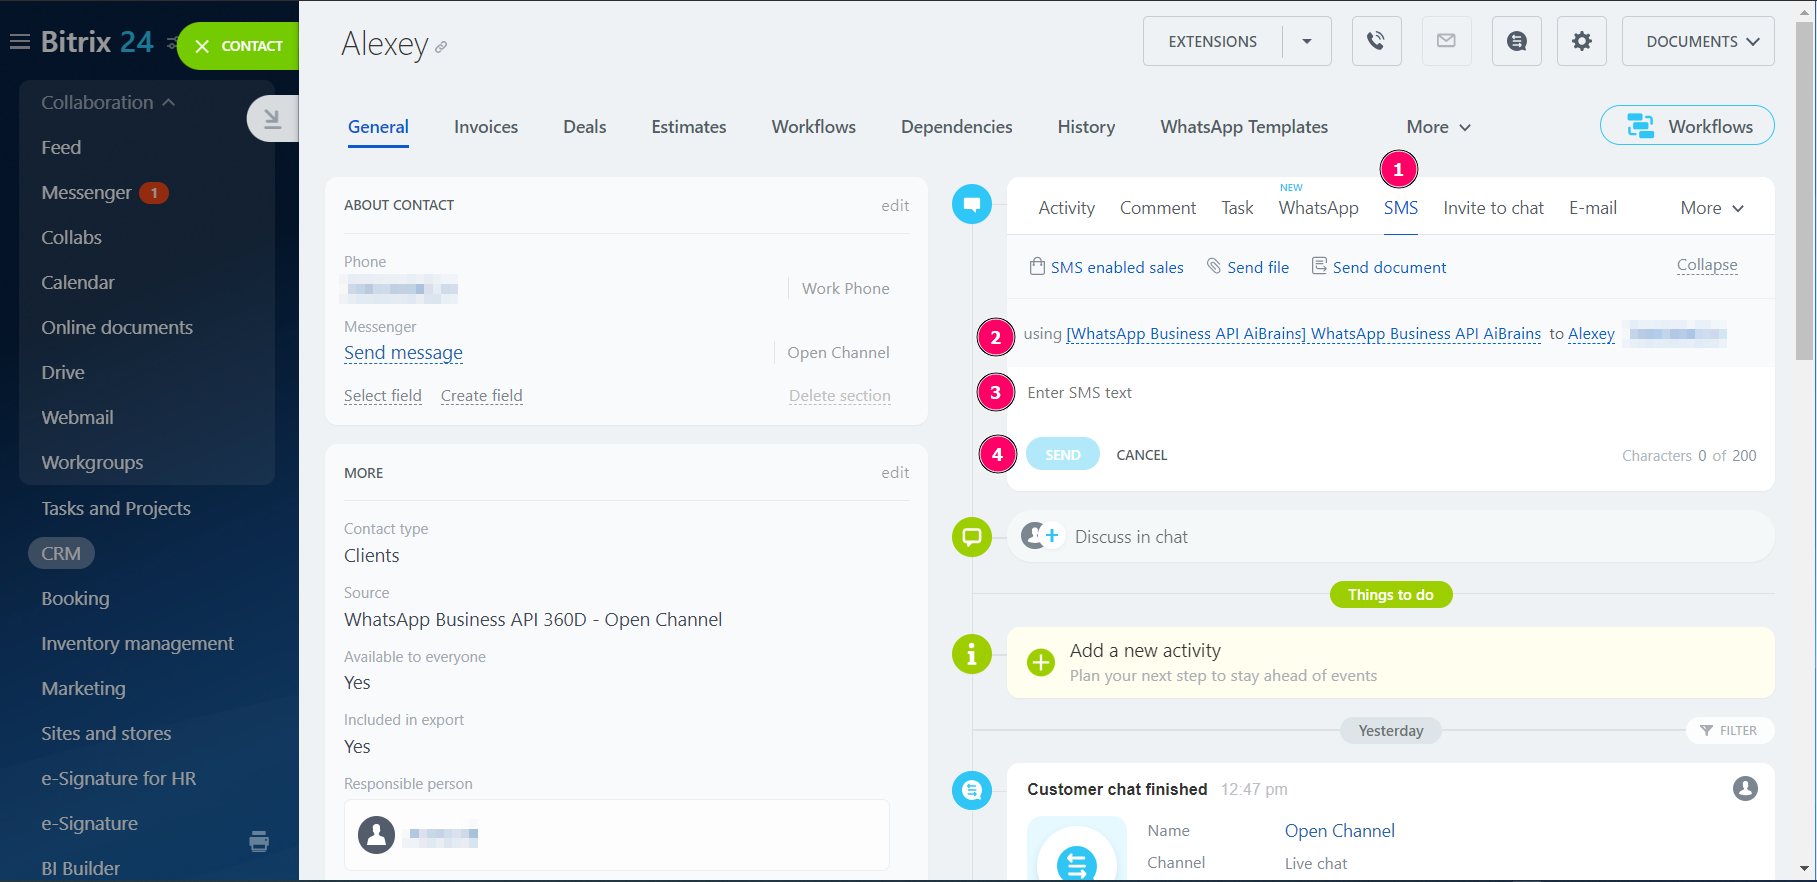The height and width of the screenshot is (882, 1817).
Task: Open the settings gear icon
Action: tap(1581, 41)
